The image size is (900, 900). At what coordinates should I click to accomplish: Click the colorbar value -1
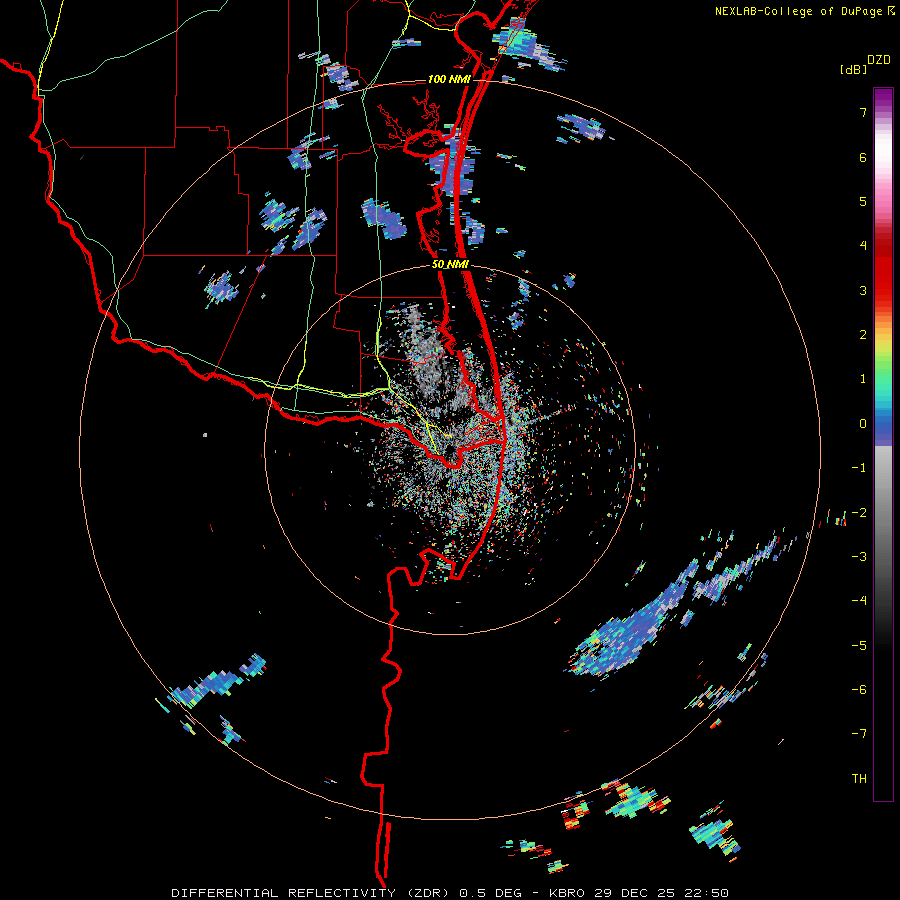point(859,468)
